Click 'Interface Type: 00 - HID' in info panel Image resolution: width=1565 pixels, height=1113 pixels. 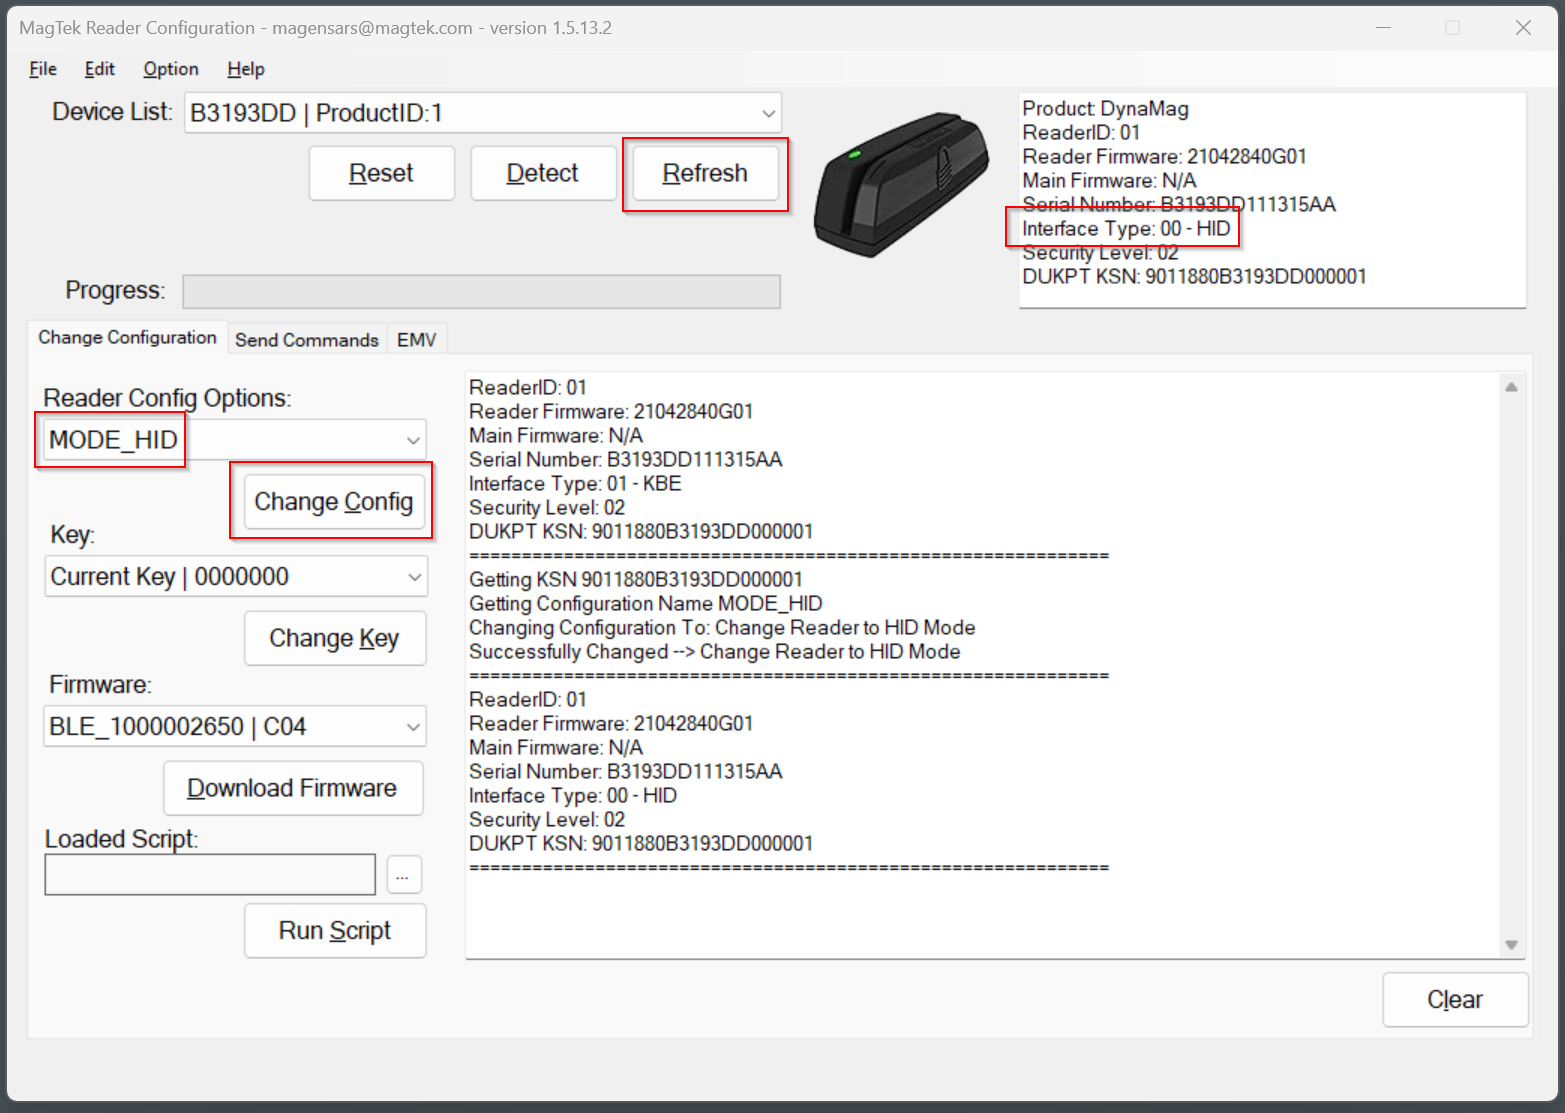point(1126,229)
